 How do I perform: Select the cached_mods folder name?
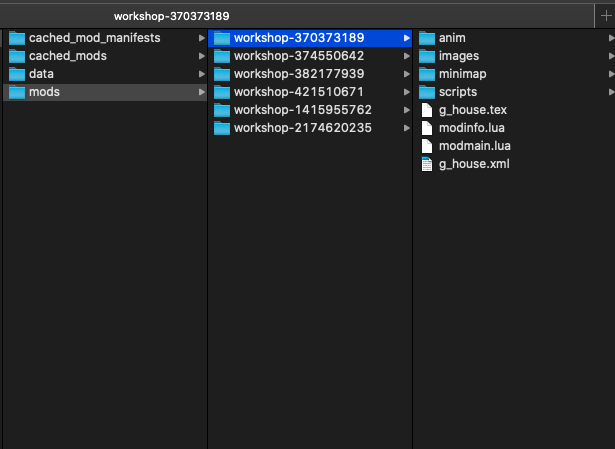68,56
